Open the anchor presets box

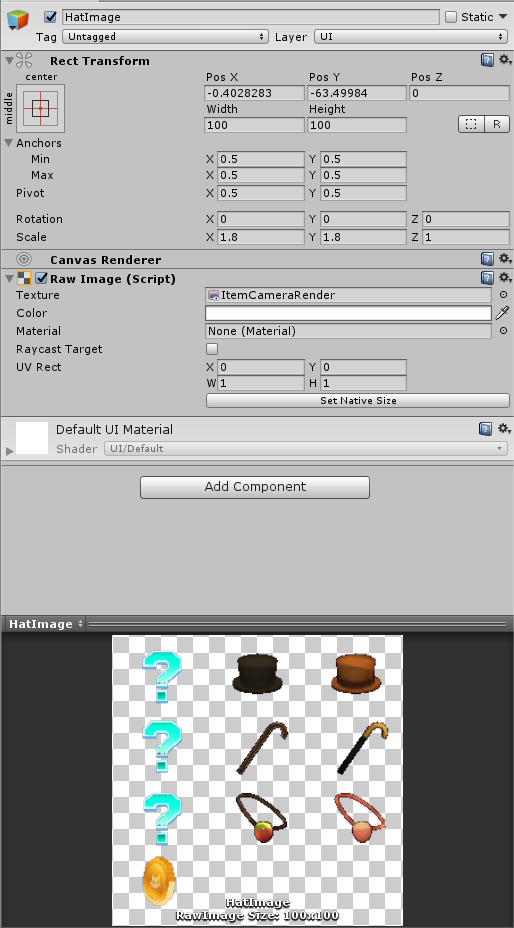[x=40, y=108]
